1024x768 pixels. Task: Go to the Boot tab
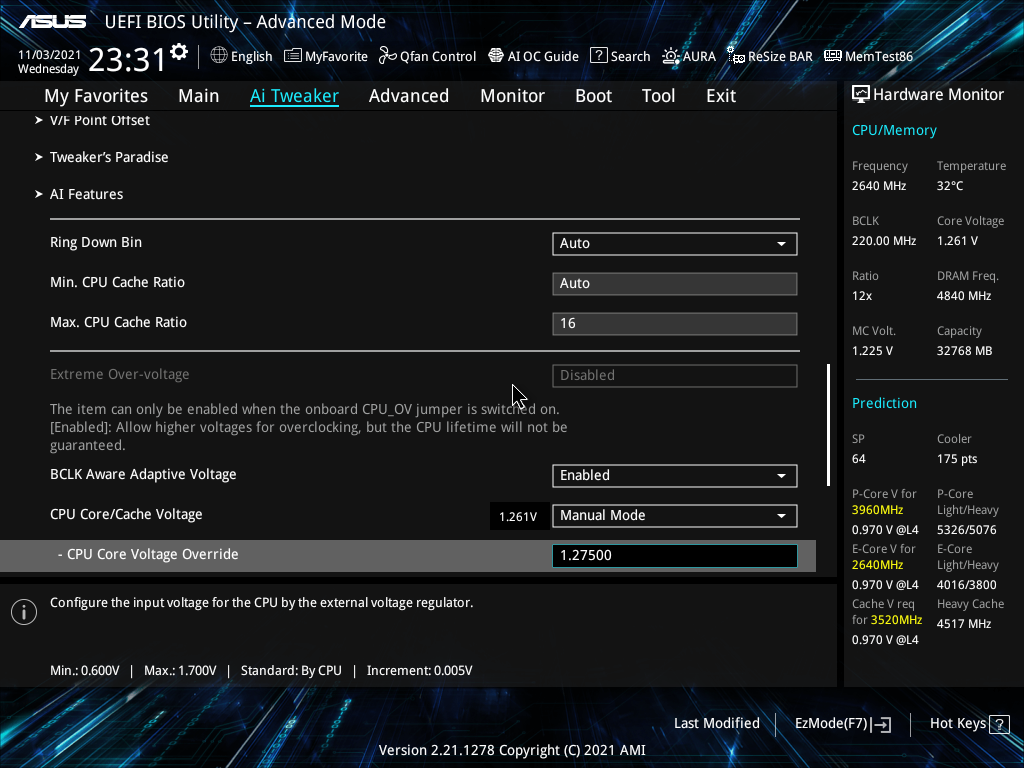[x=594, y=96]
